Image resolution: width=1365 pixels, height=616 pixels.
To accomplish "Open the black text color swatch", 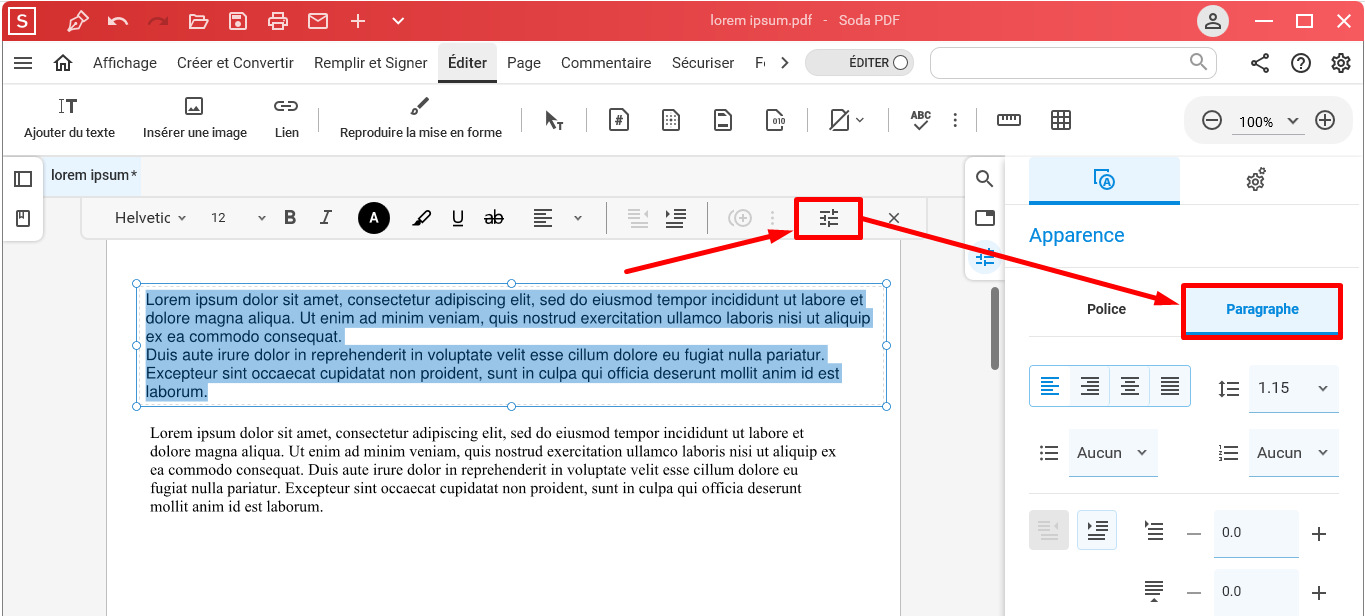I will (374, 218).
